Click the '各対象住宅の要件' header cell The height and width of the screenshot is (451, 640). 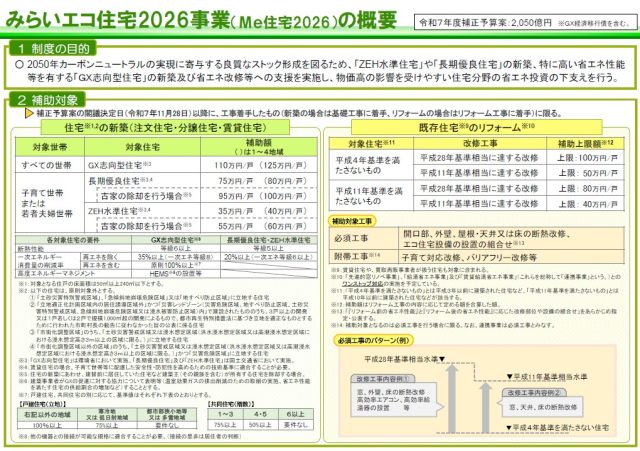[73, 240]
